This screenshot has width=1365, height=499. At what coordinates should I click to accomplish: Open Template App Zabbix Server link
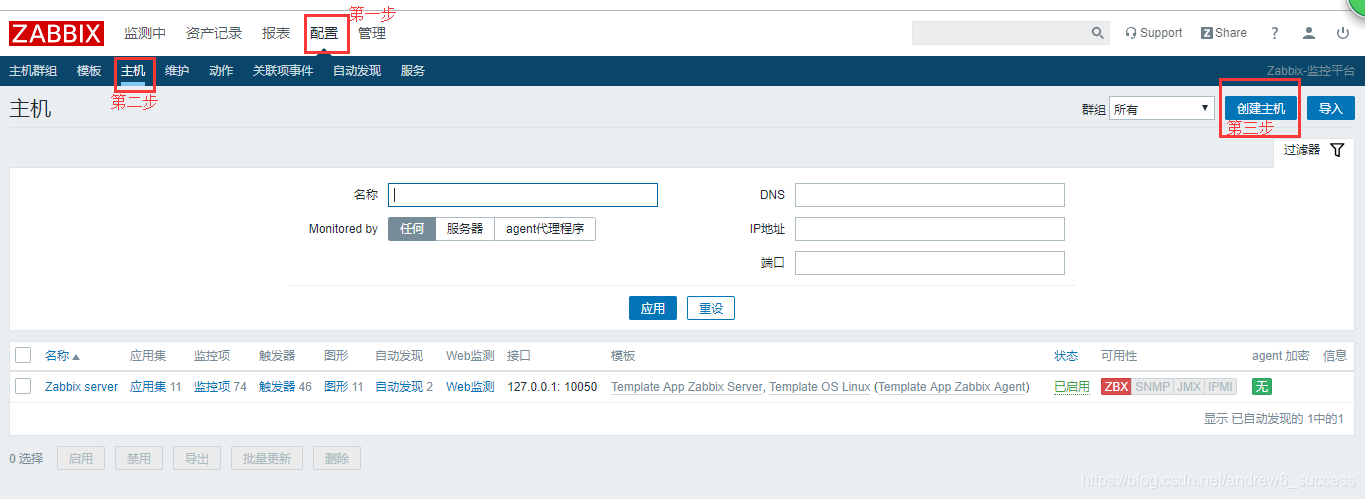pyautogui.click(x=687, y=387)
